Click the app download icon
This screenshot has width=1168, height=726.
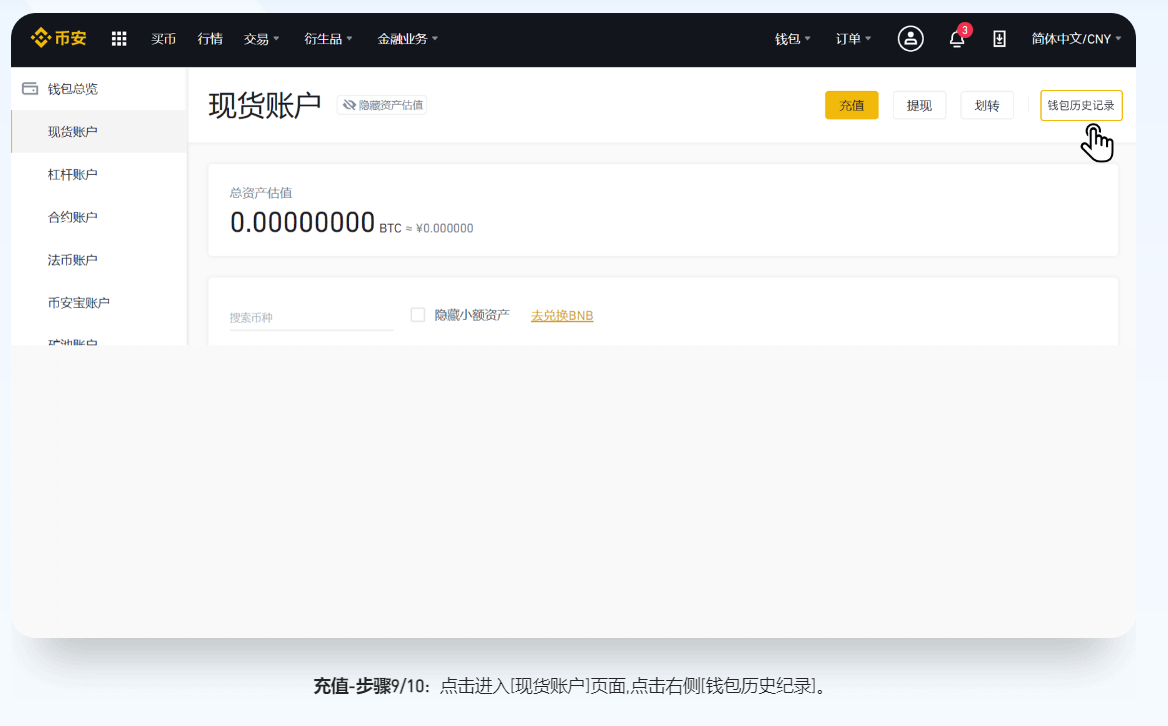coord(999,39)
